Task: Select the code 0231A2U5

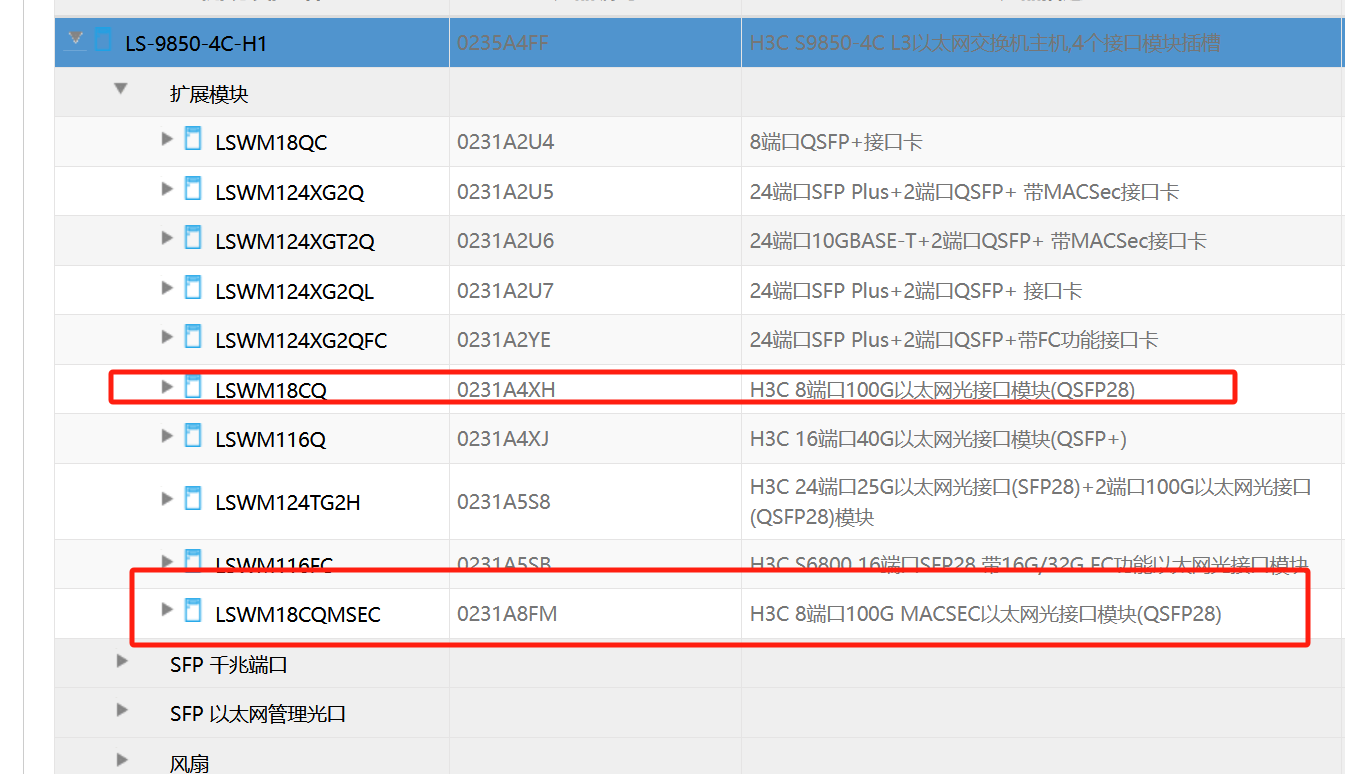Action: (x=505, y=192)
